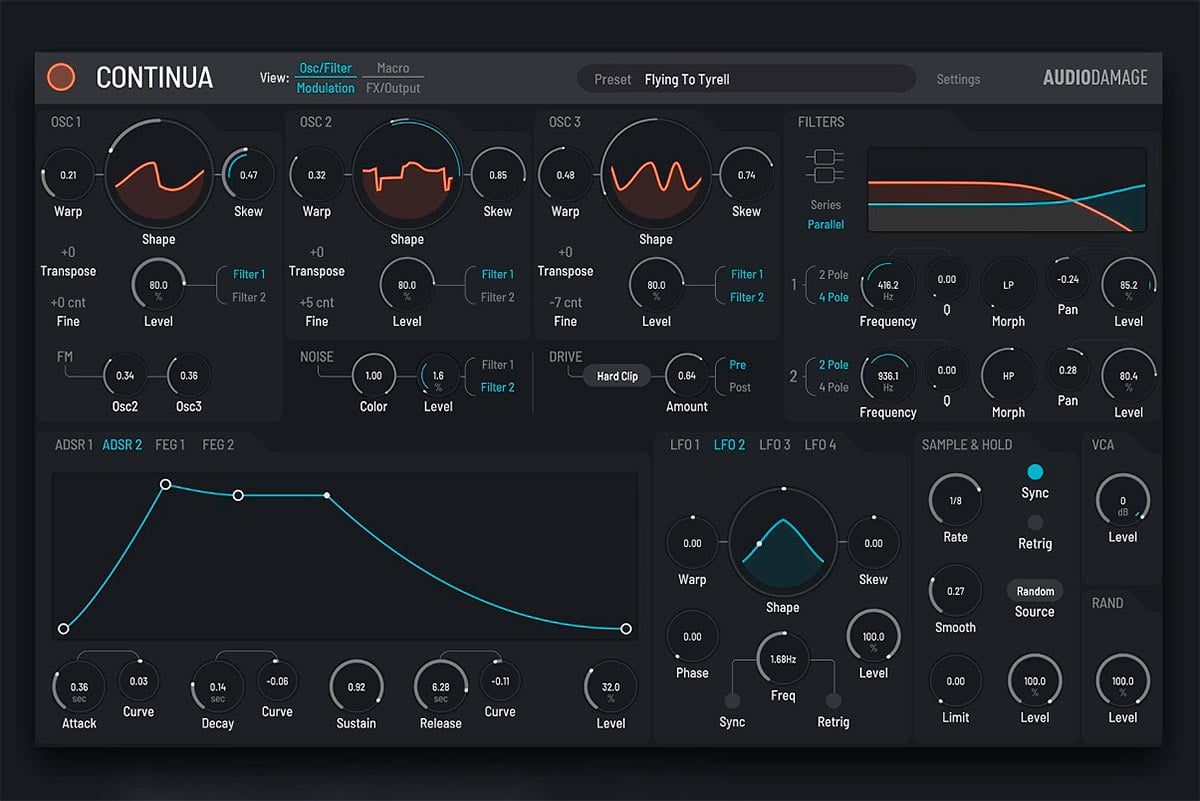Set Filter 2 slope to 4 Pole
Viewport: 1200px width, 801px height.
point(834,387)
